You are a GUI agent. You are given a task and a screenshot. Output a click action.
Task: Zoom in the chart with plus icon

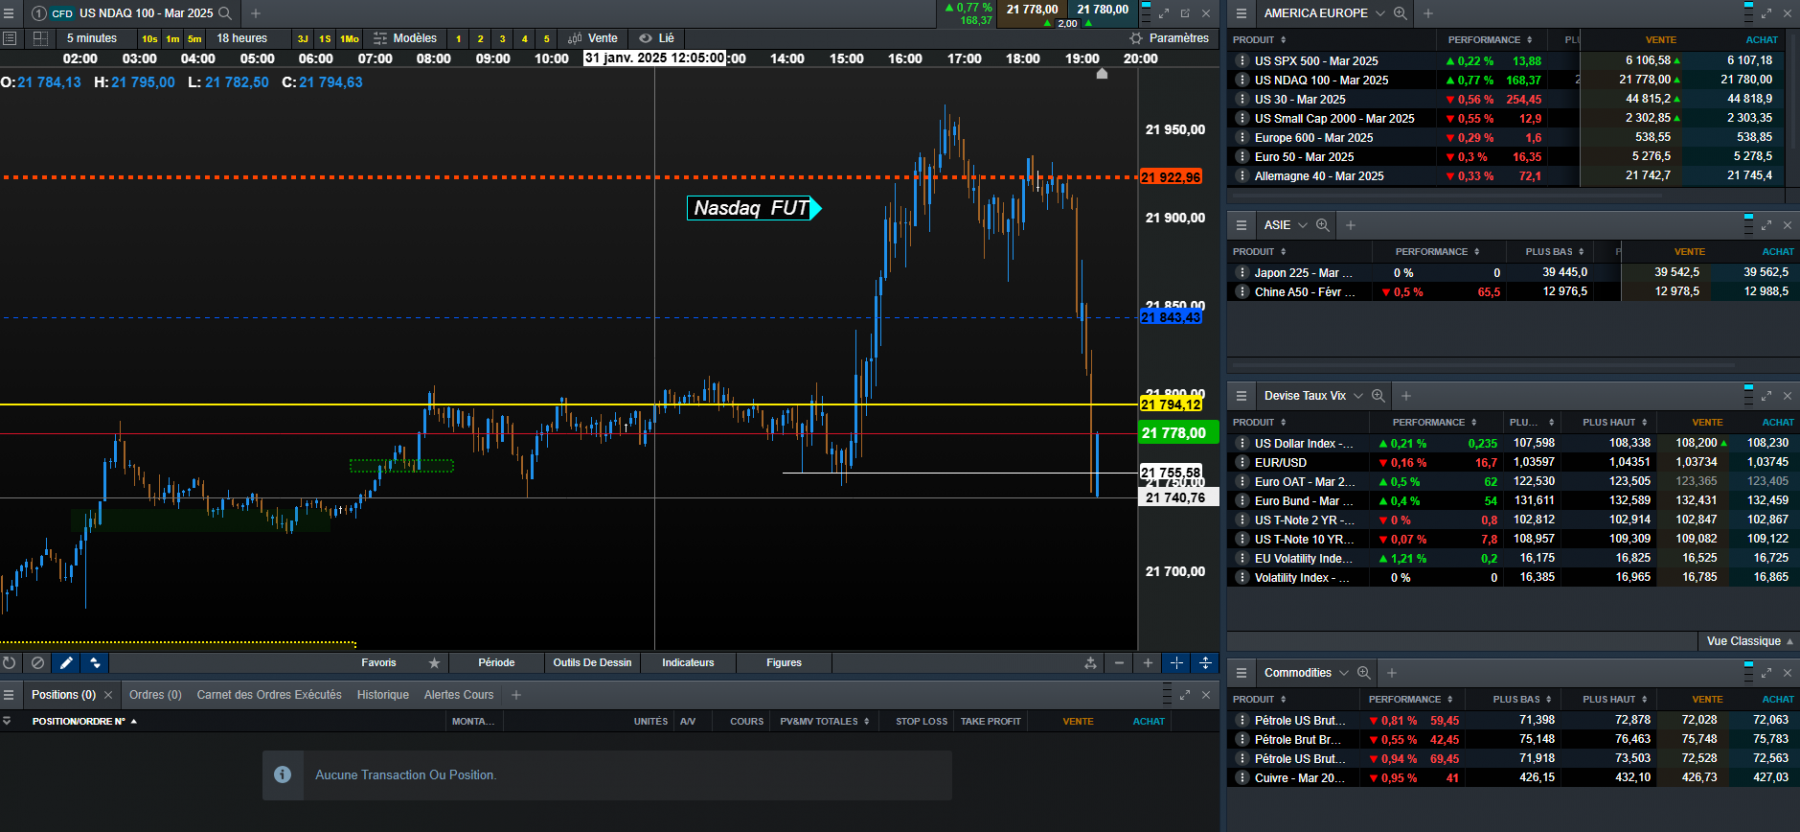coord(1148,662)
